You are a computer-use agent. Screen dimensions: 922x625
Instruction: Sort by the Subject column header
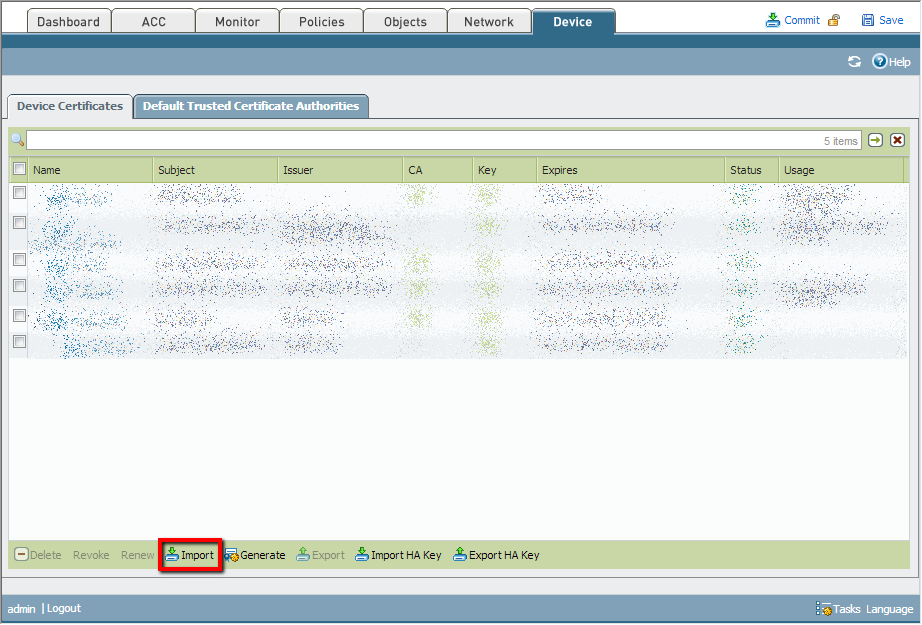click(215, 170)
